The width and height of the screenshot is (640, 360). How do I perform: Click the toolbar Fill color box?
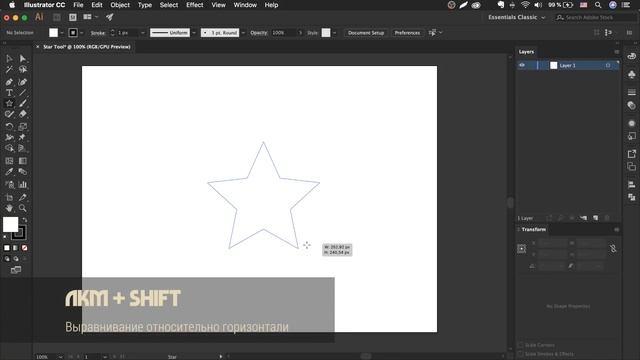click(10, 224)
